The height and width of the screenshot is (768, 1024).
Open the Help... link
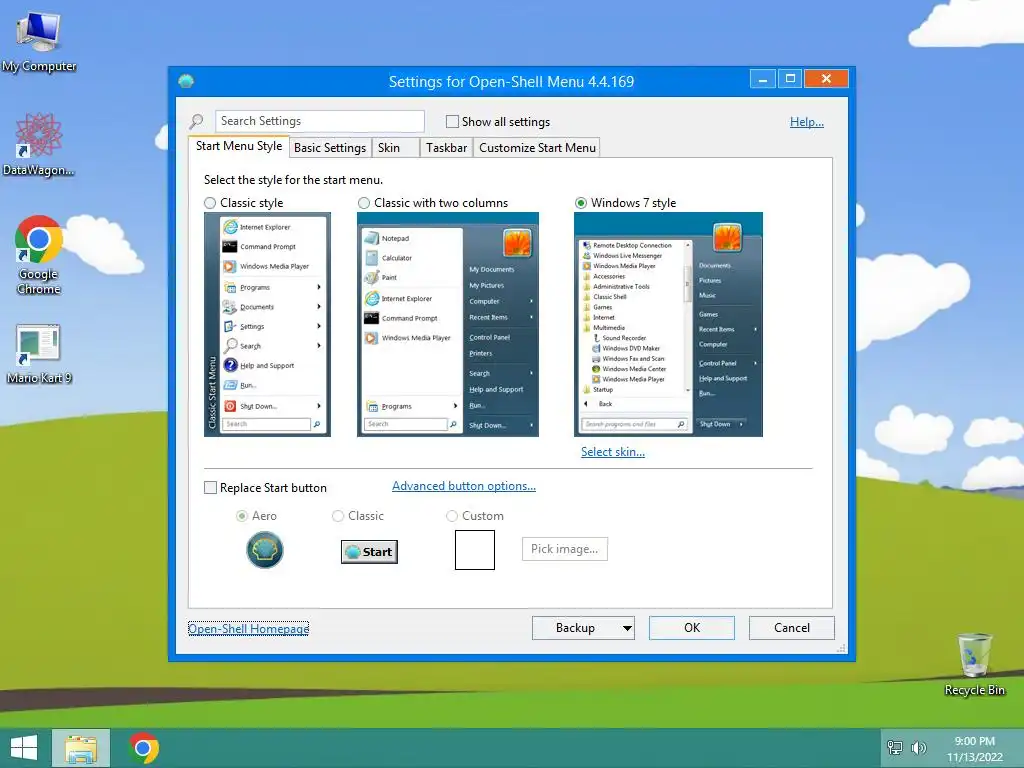(807, 122)
